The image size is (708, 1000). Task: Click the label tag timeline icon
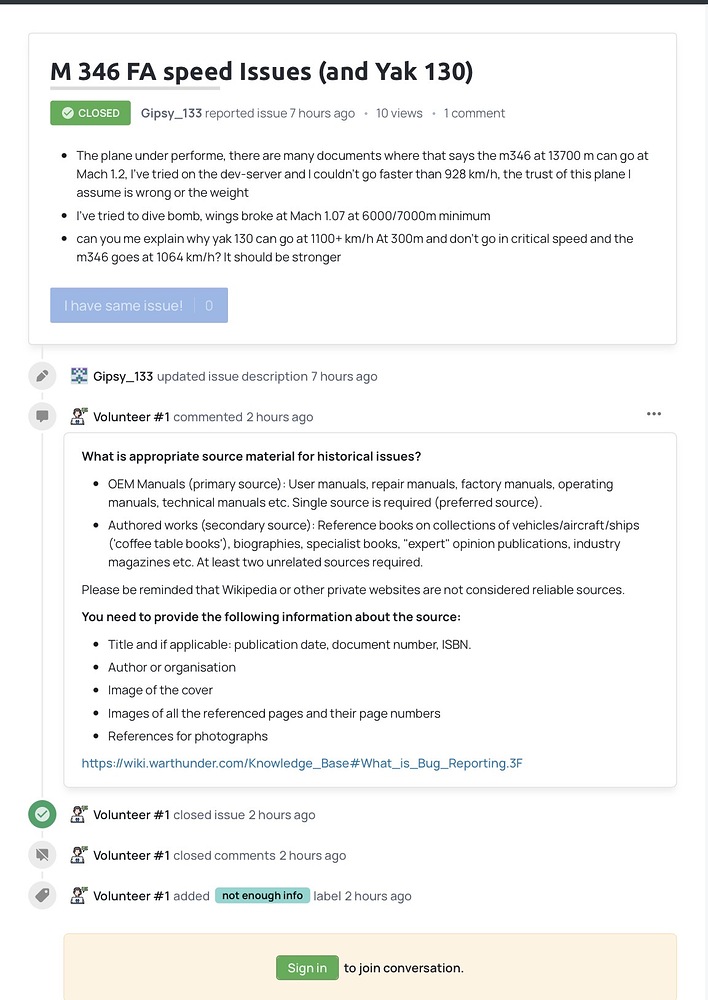(42, 895)
